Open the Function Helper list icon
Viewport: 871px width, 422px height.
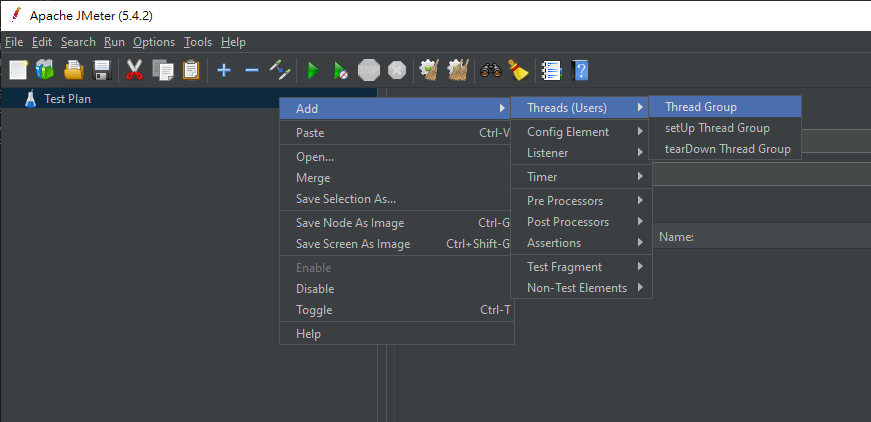552,71
